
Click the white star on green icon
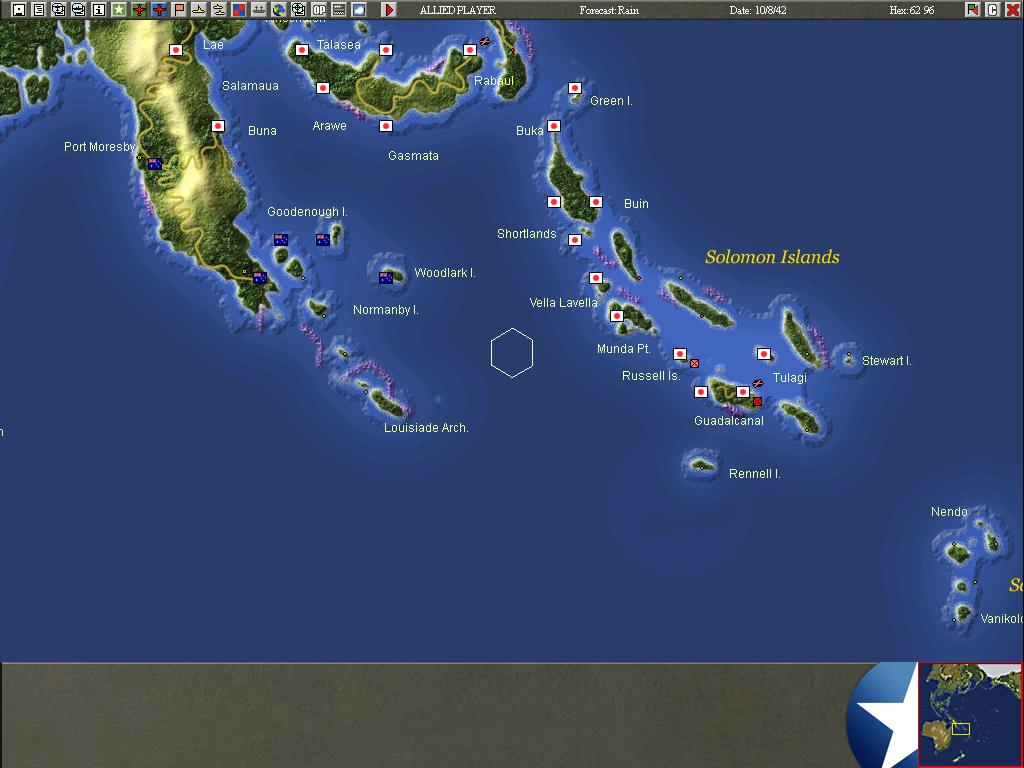click(x=119, y=10)
